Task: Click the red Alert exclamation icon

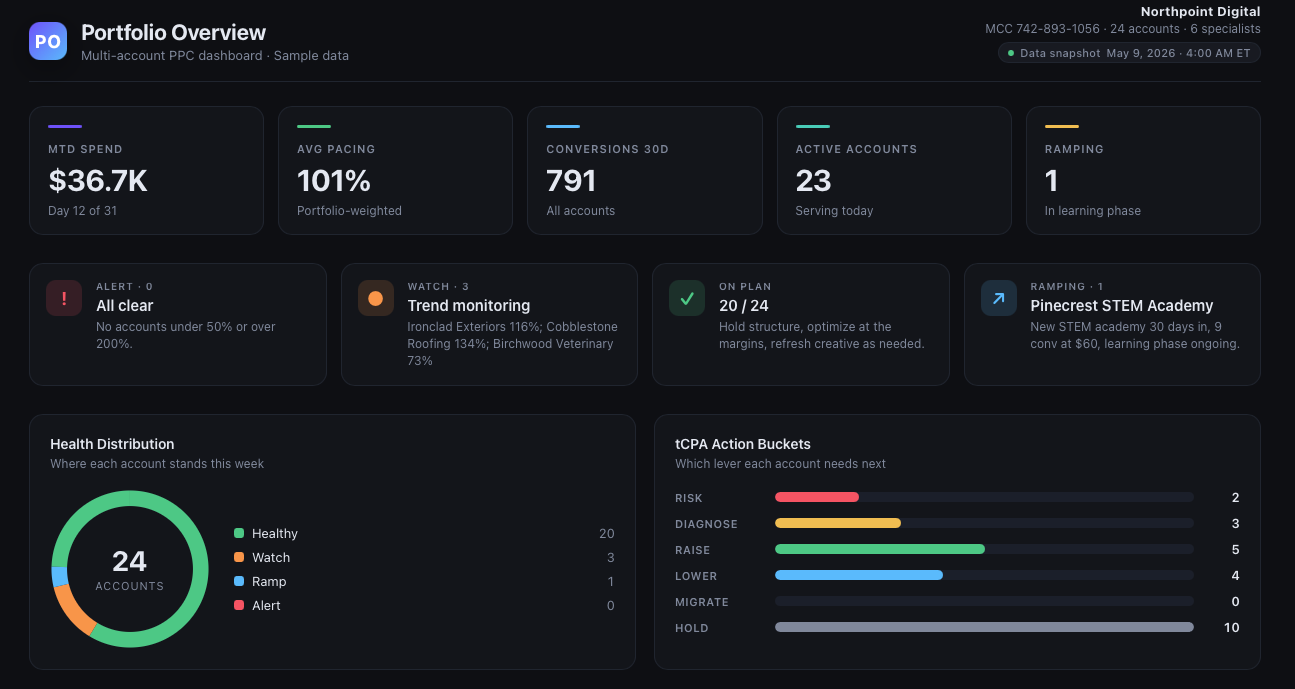Action: pos(64,298)
